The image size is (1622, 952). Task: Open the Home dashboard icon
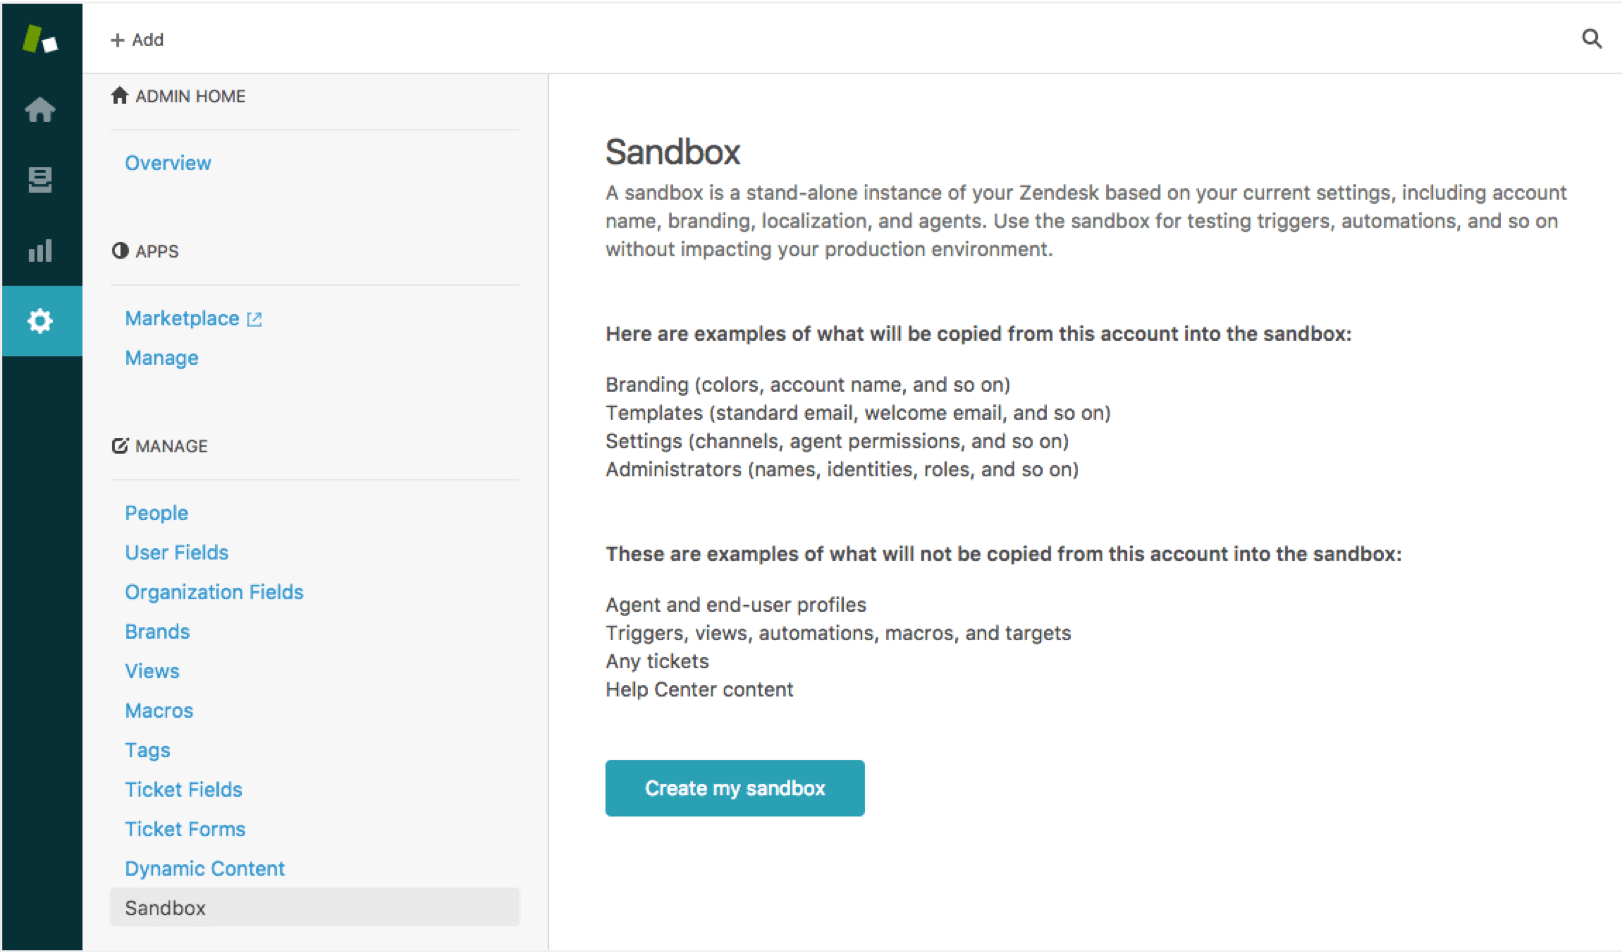click(x=40, y=109)
